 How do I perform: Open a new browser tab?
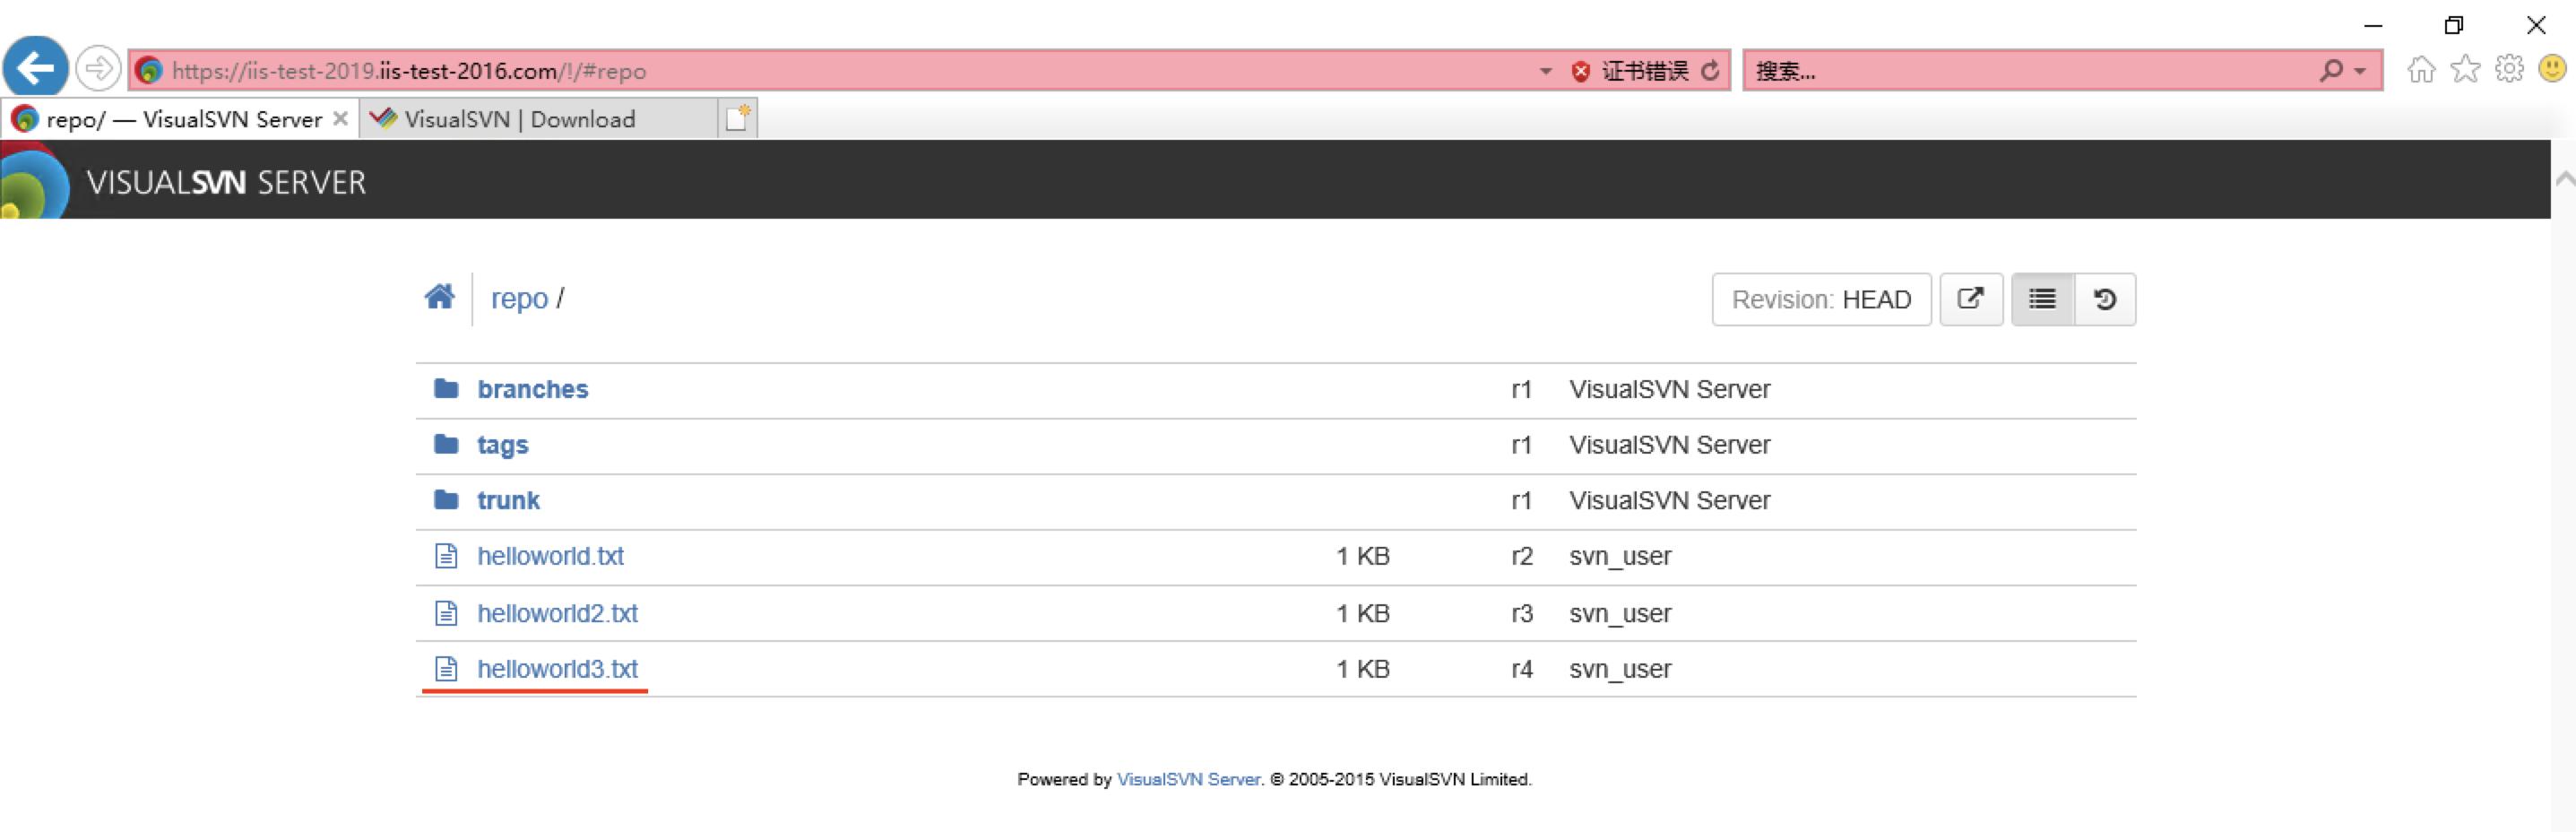pos(738,118)
